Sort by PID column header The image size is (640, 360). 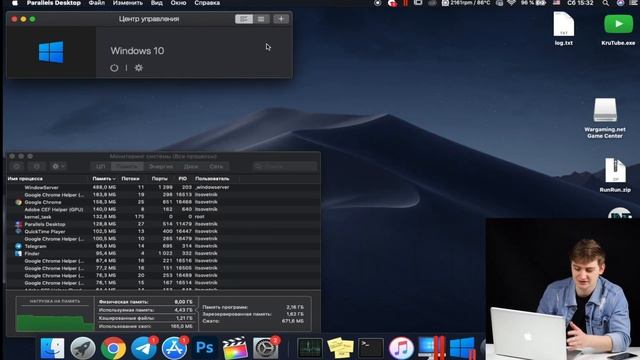click(182, 178)
